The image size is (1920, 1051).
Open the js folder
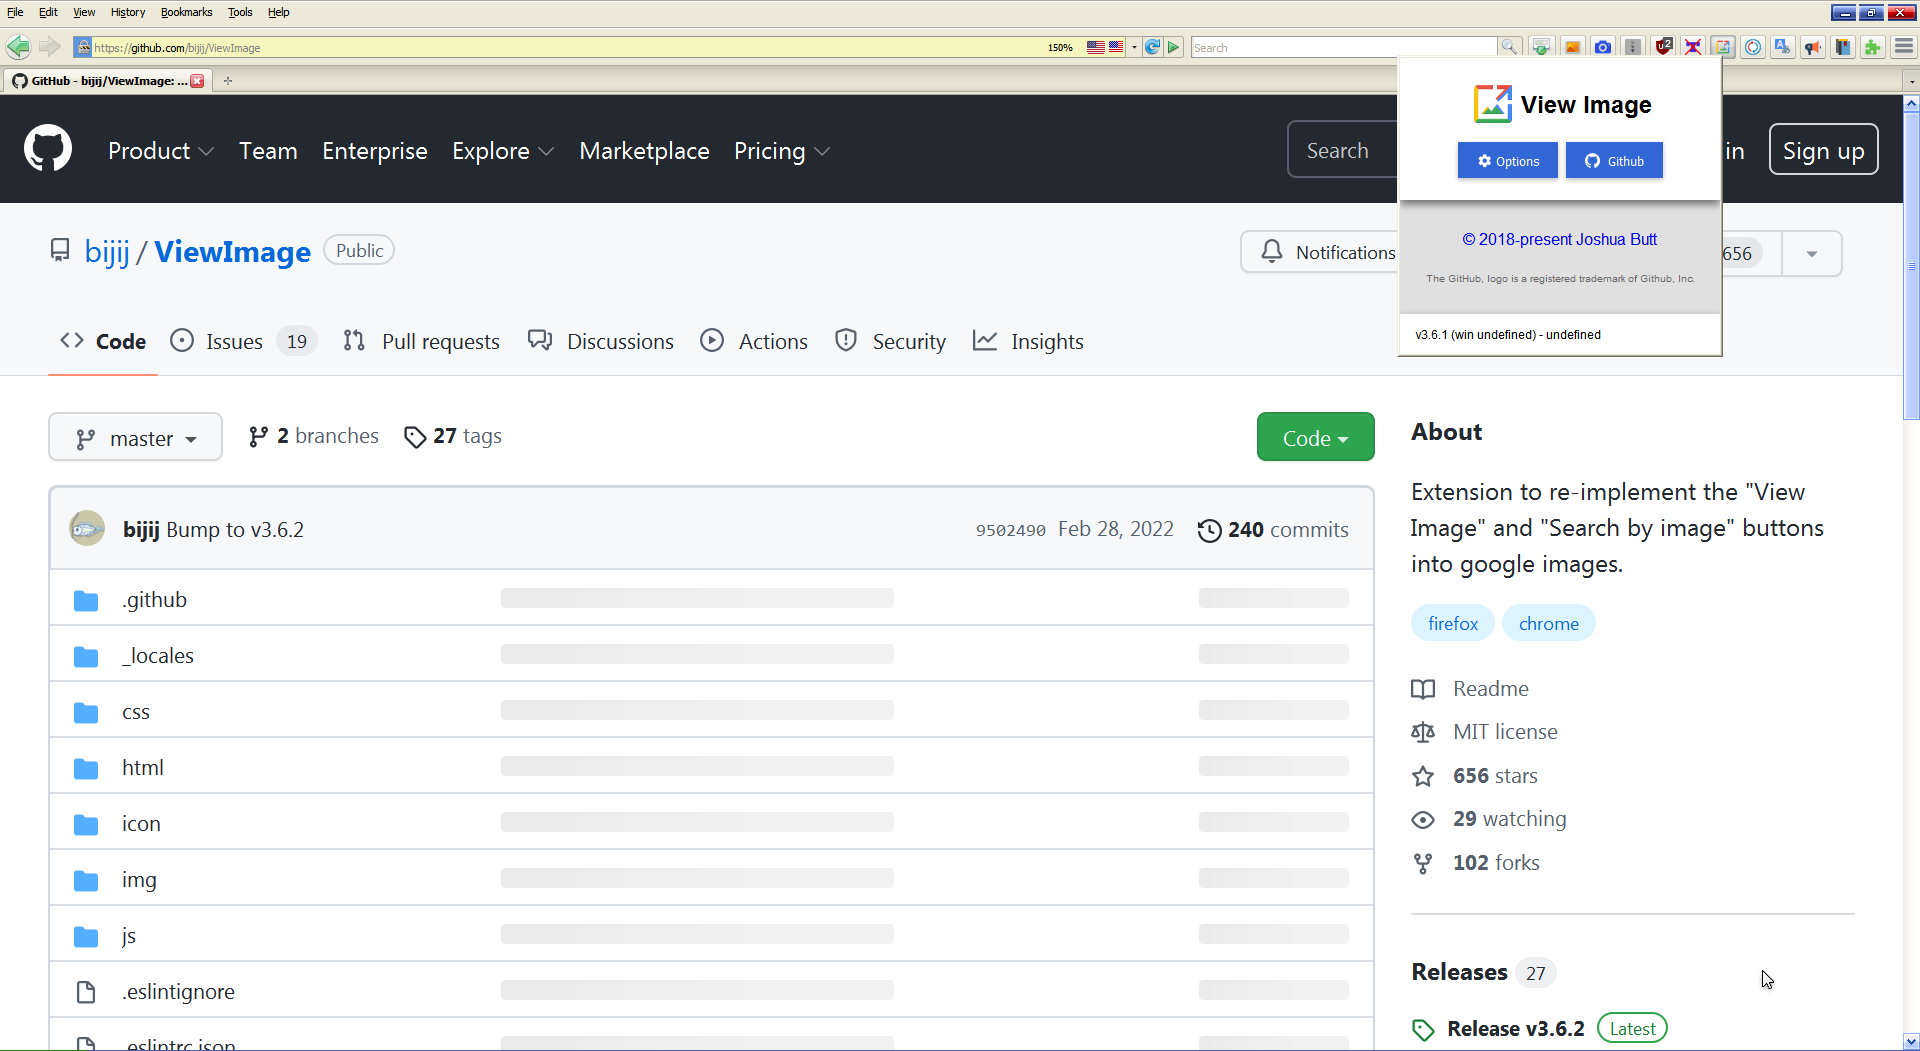(x=129, y=936)
